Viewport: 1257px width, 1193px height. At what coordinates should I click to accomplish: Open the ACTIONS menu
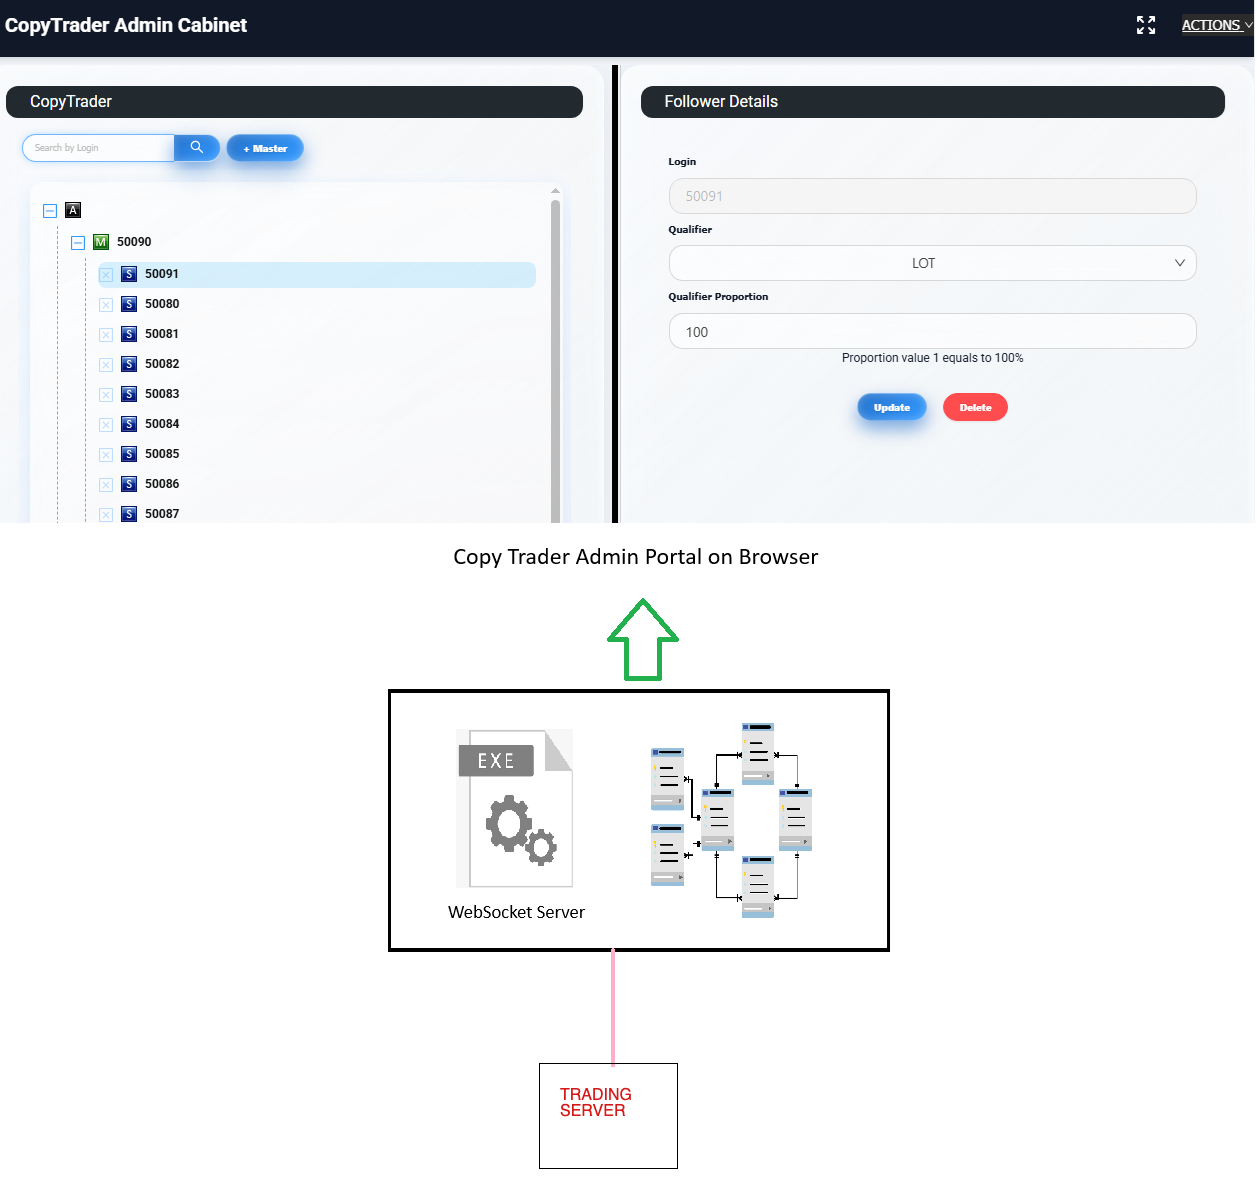pos(1215,25)
